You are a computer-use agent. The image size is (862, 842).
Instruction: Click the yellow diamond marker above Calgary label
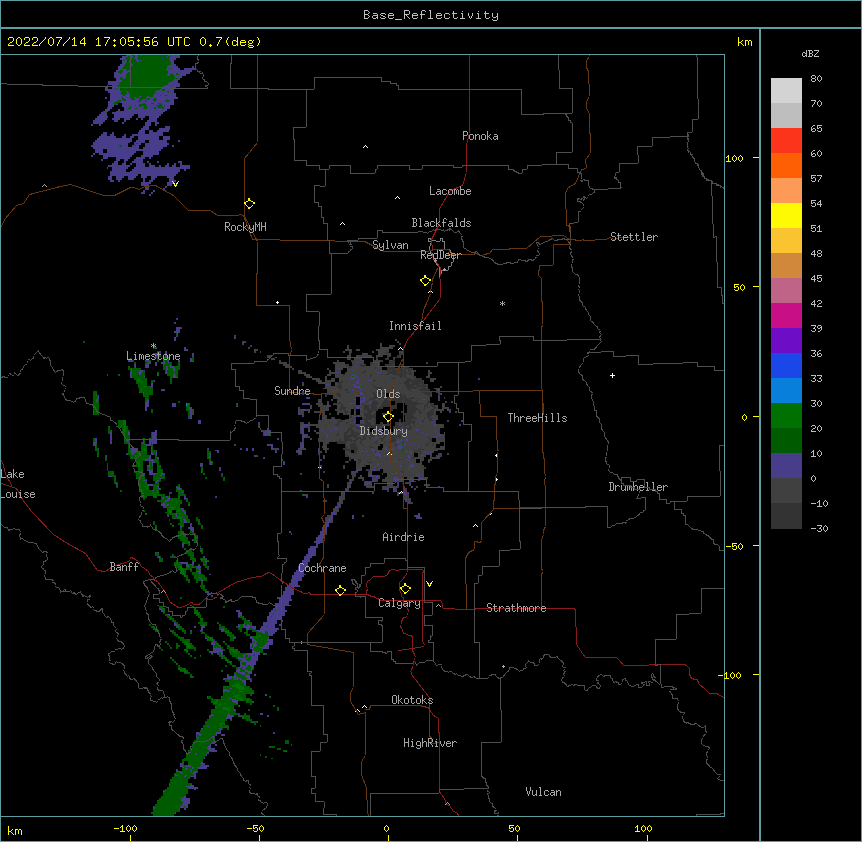[x=405, y=589]
